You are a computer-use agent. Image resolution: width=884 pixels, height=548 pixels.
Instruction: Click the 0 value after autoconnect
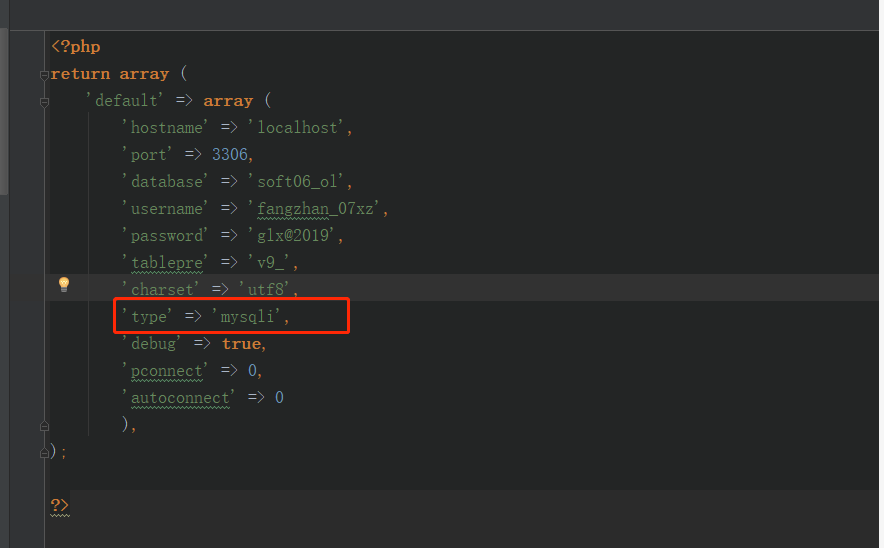279,397
